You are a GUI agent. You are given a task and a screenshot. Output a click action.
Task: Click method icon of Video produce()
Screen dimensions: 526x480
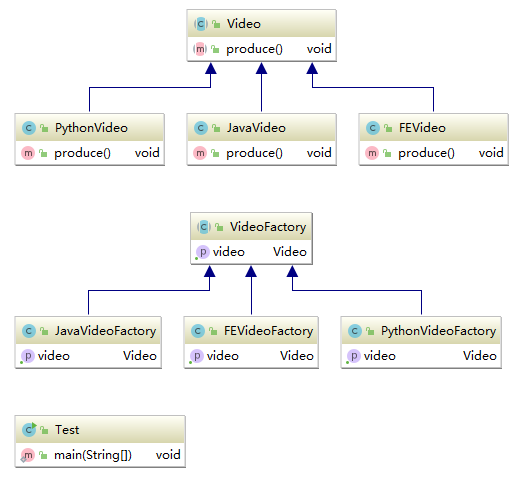click(200, 49)
